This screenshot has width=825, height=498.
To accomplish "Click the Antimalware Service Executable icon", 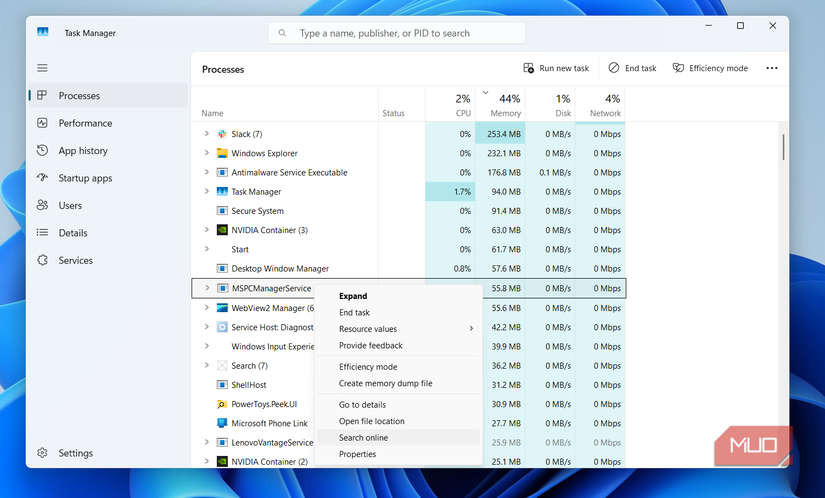I will [x=222, y=172].
